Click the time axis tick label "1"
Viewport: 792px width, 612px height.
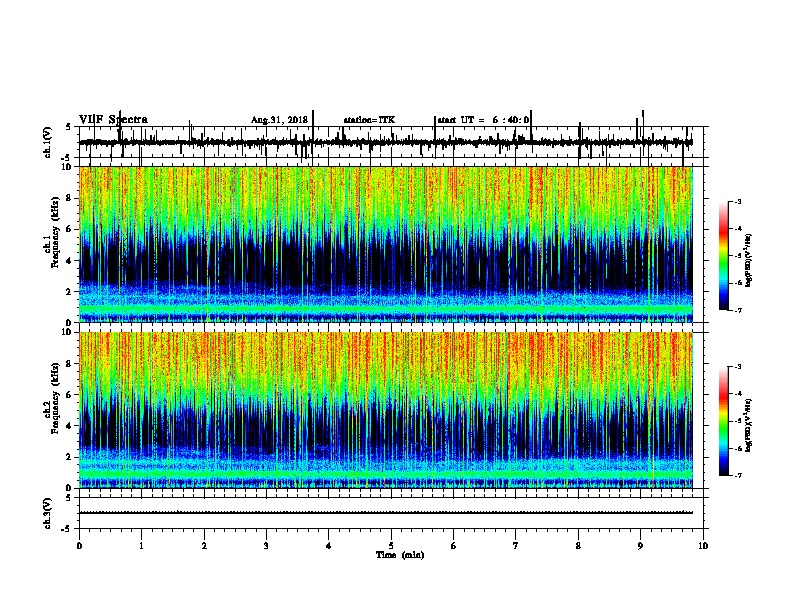141,546
